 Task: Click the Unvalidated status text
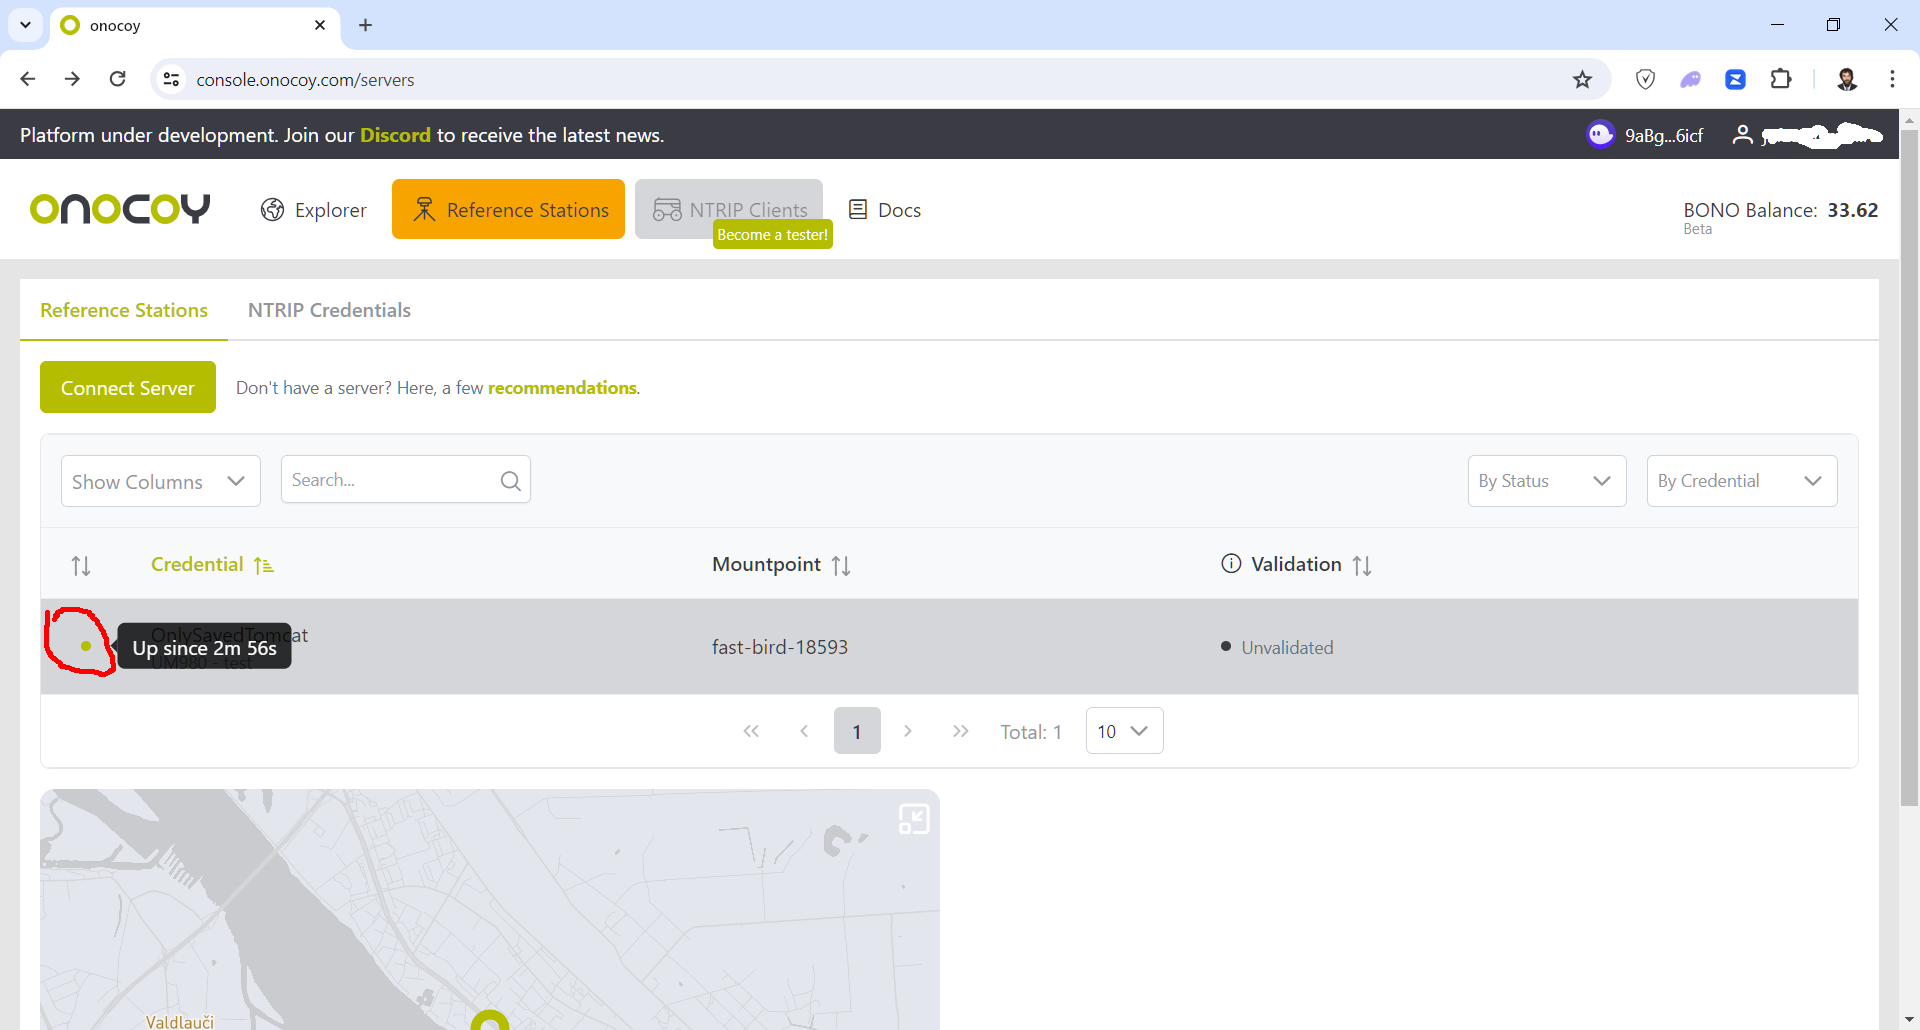pos(1287,648)
